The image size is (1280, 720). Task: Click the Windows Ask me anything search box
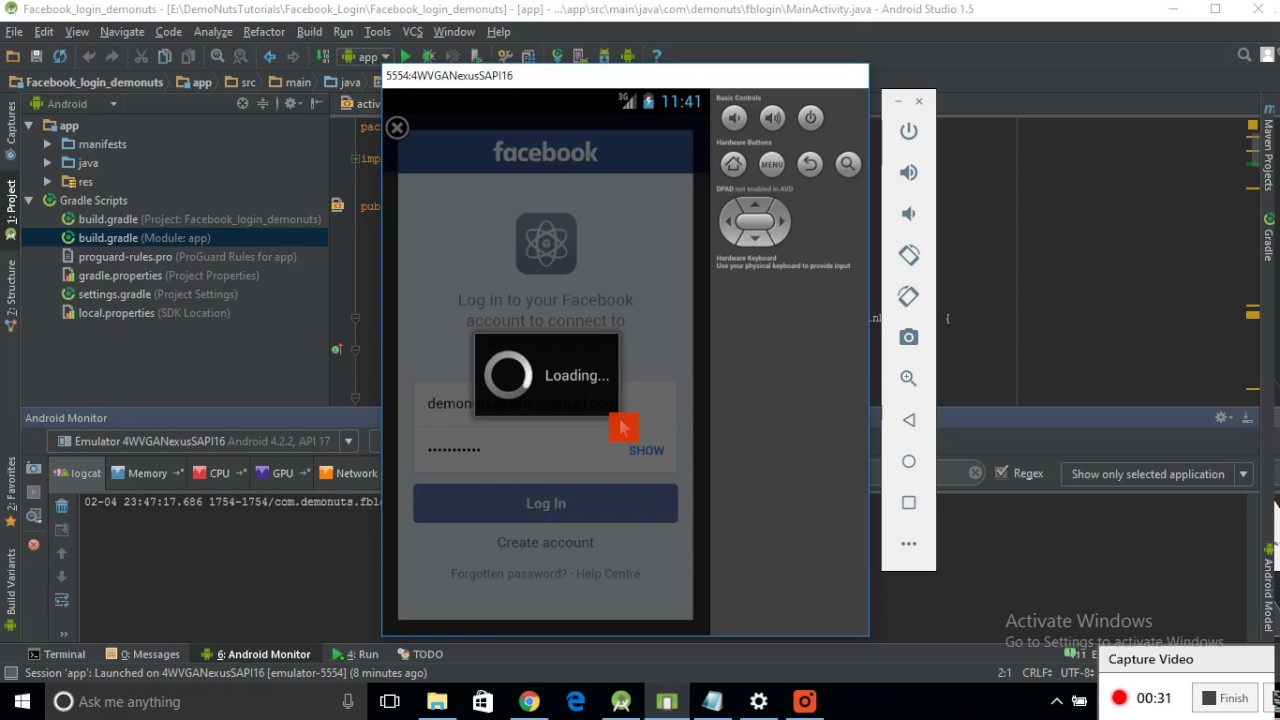click(x=205, y=702)
